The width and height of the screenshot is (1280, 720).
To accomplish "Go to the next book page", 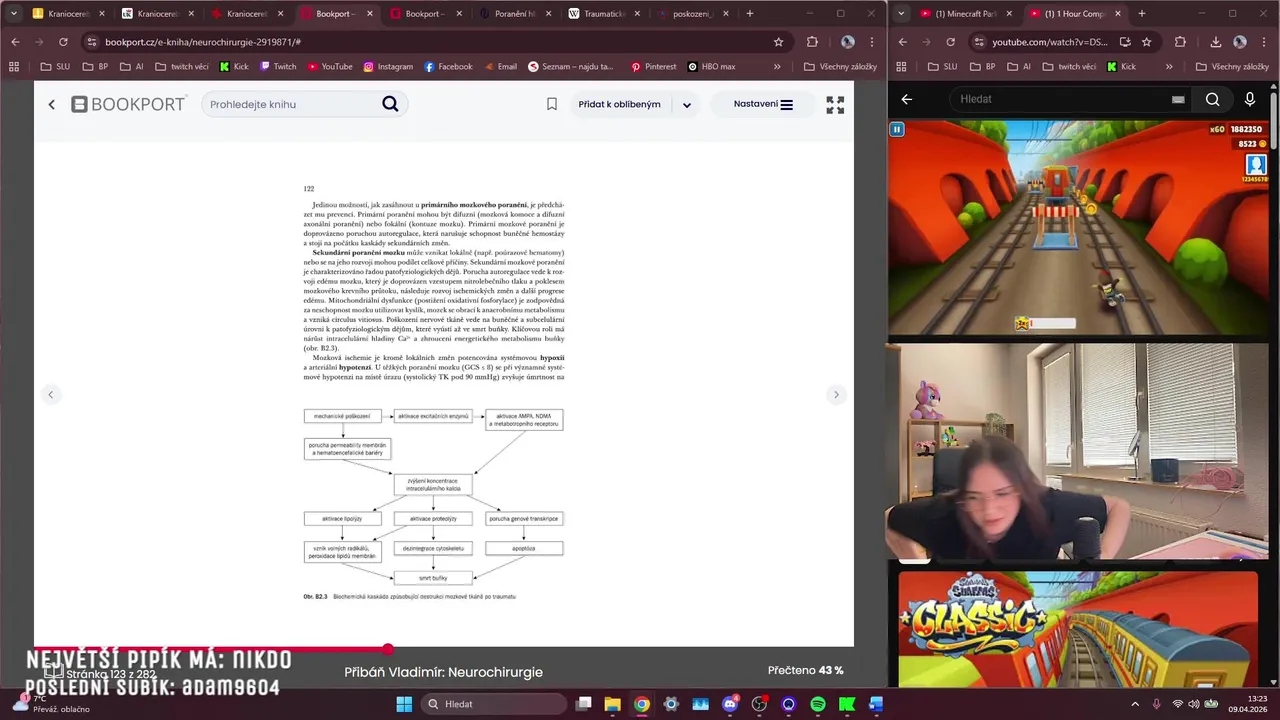I will pyautogui.click(x=837, y=394).
